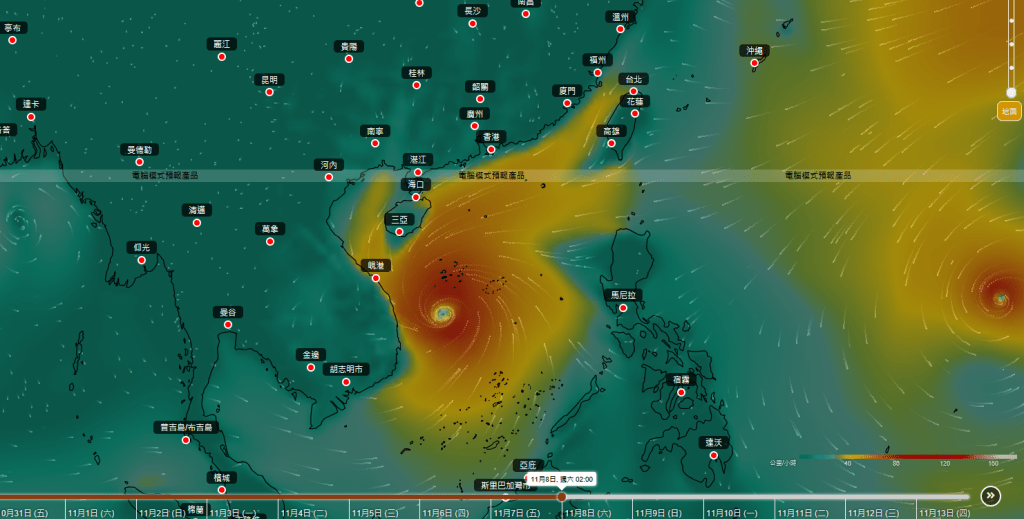Screen dimensions: 1024x519
Task: Select the 曼谷 city marker
Action: (229, 325)
